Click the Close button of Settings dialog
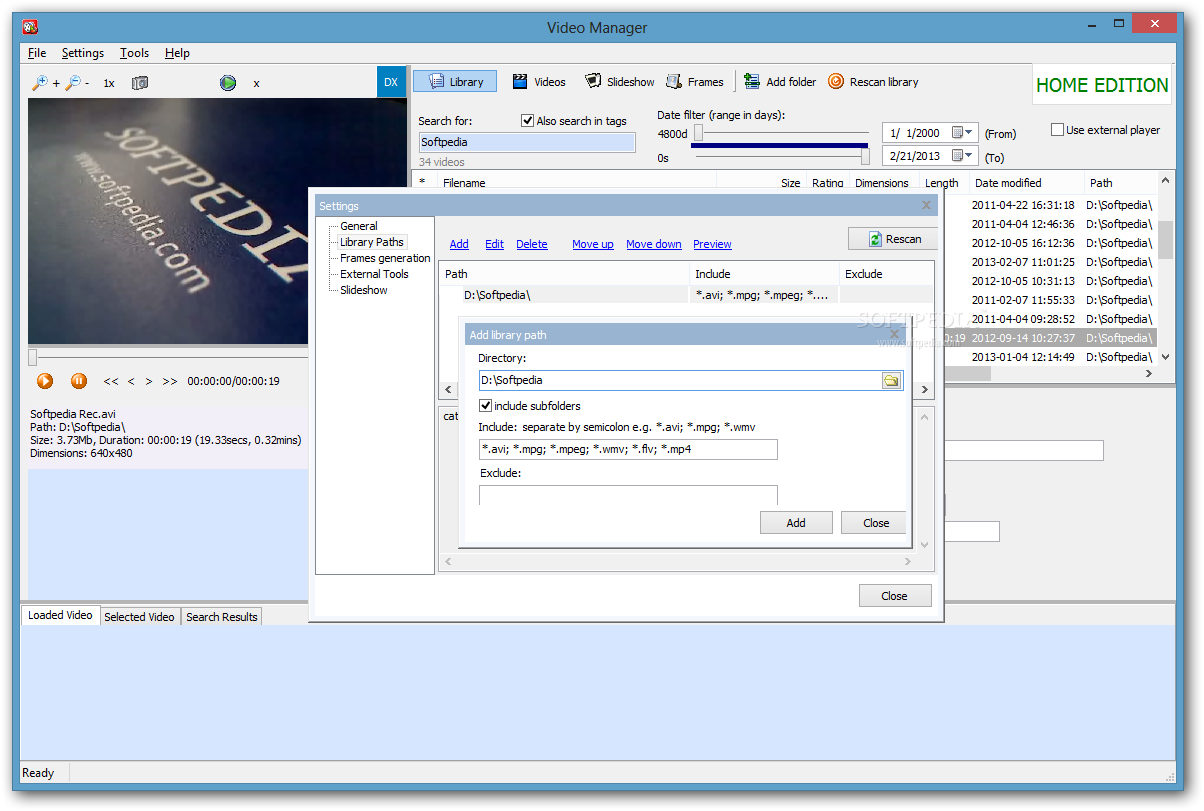 point(894,595)
